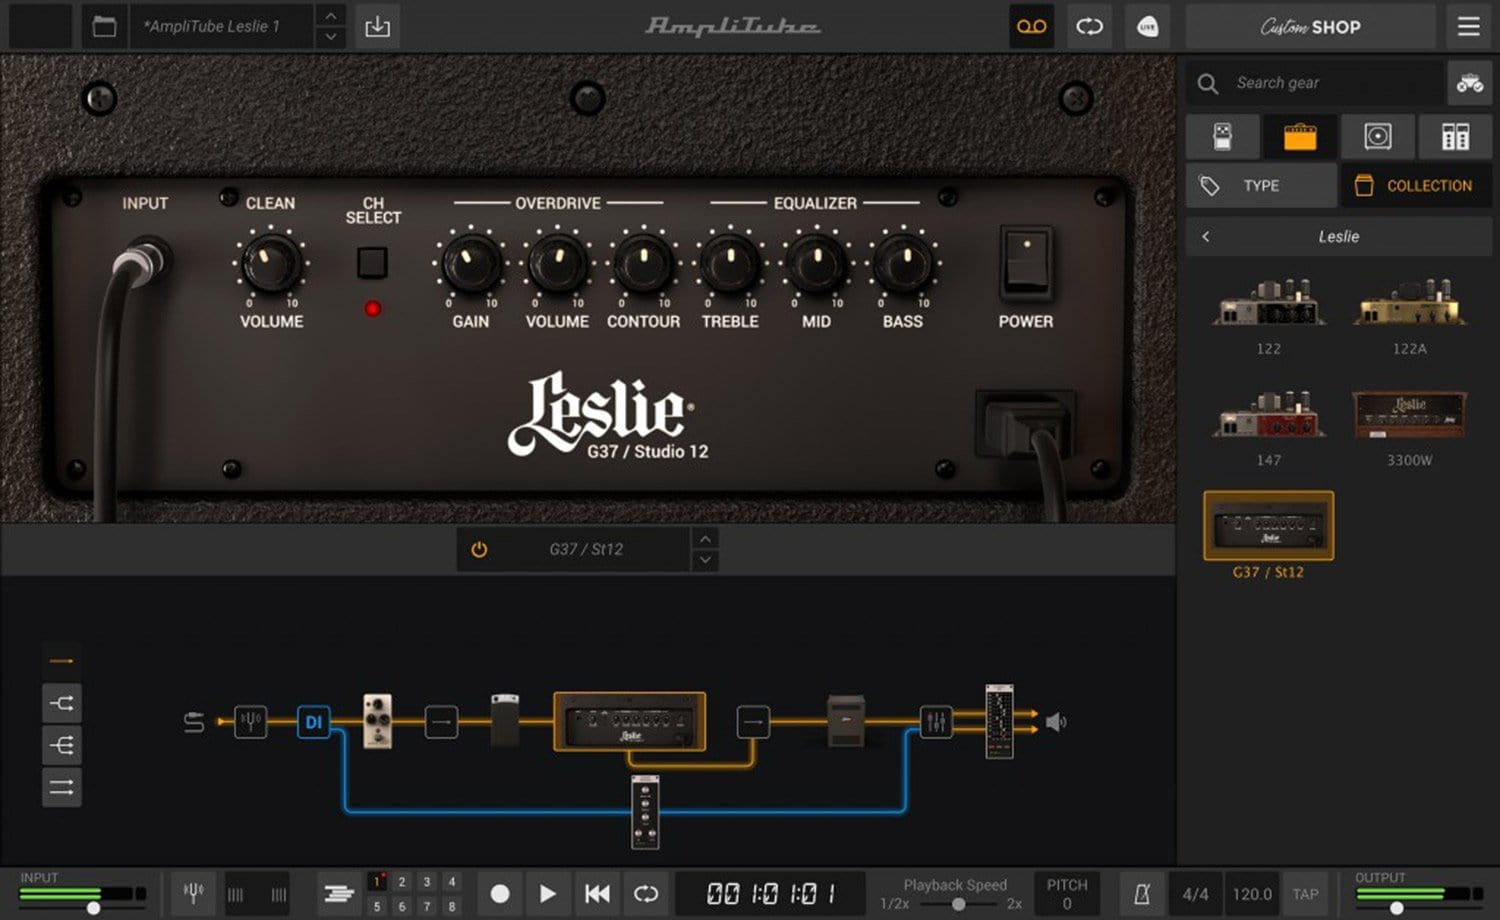This screenshot has width=1500, height=920.
Task: Open the tape recorder icon in top bar
Action: [1031, 27]
